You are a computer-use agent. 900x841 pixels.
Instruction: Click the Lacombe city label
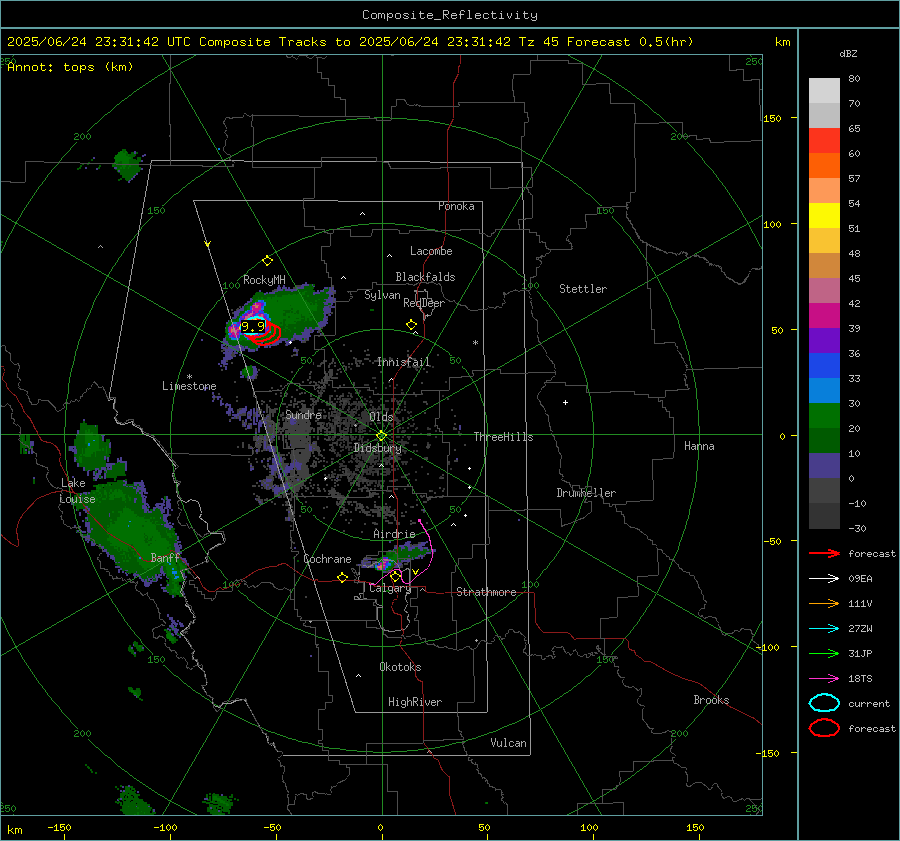coord(431,251)
